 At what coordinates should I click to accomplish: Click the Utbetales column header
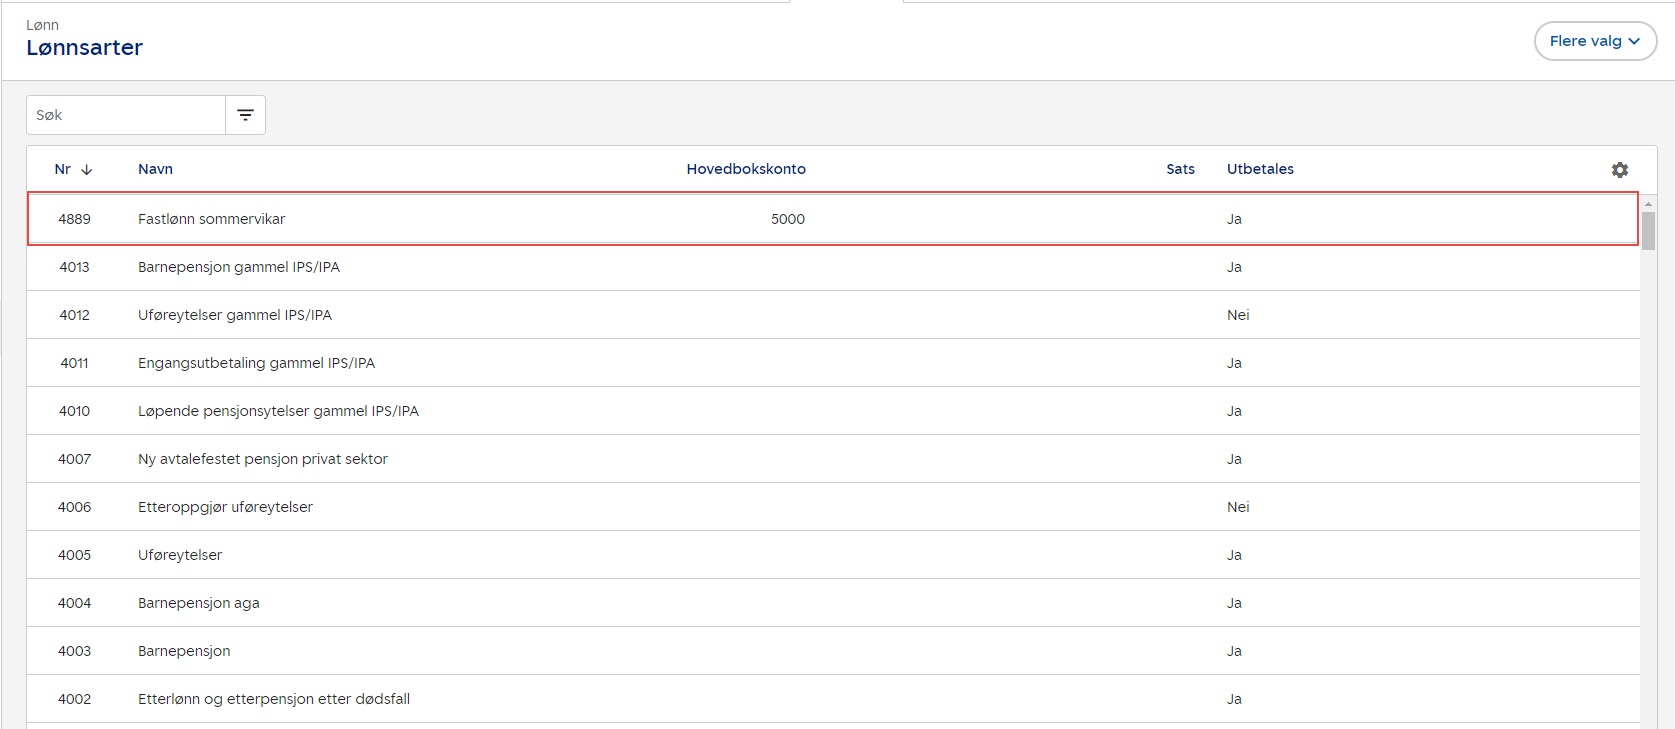pos(1260,169)
